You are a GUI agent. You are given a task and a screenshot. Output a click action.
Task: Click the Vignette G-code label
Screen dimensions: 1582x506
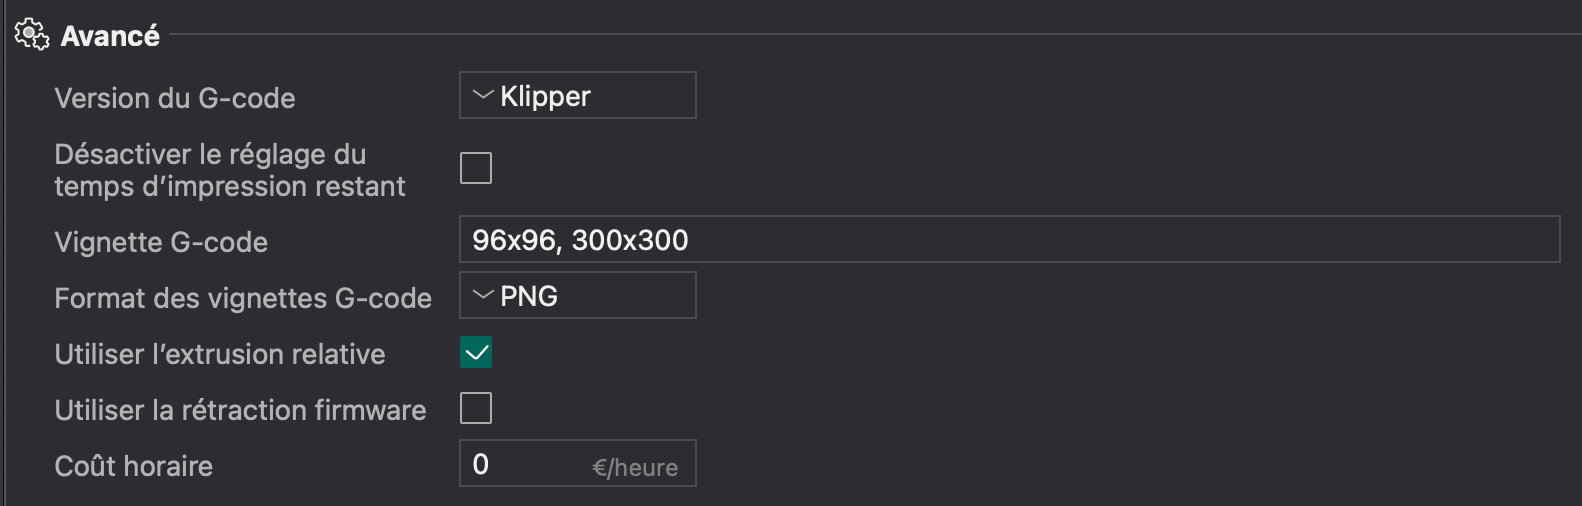click(x=161, y=242)
